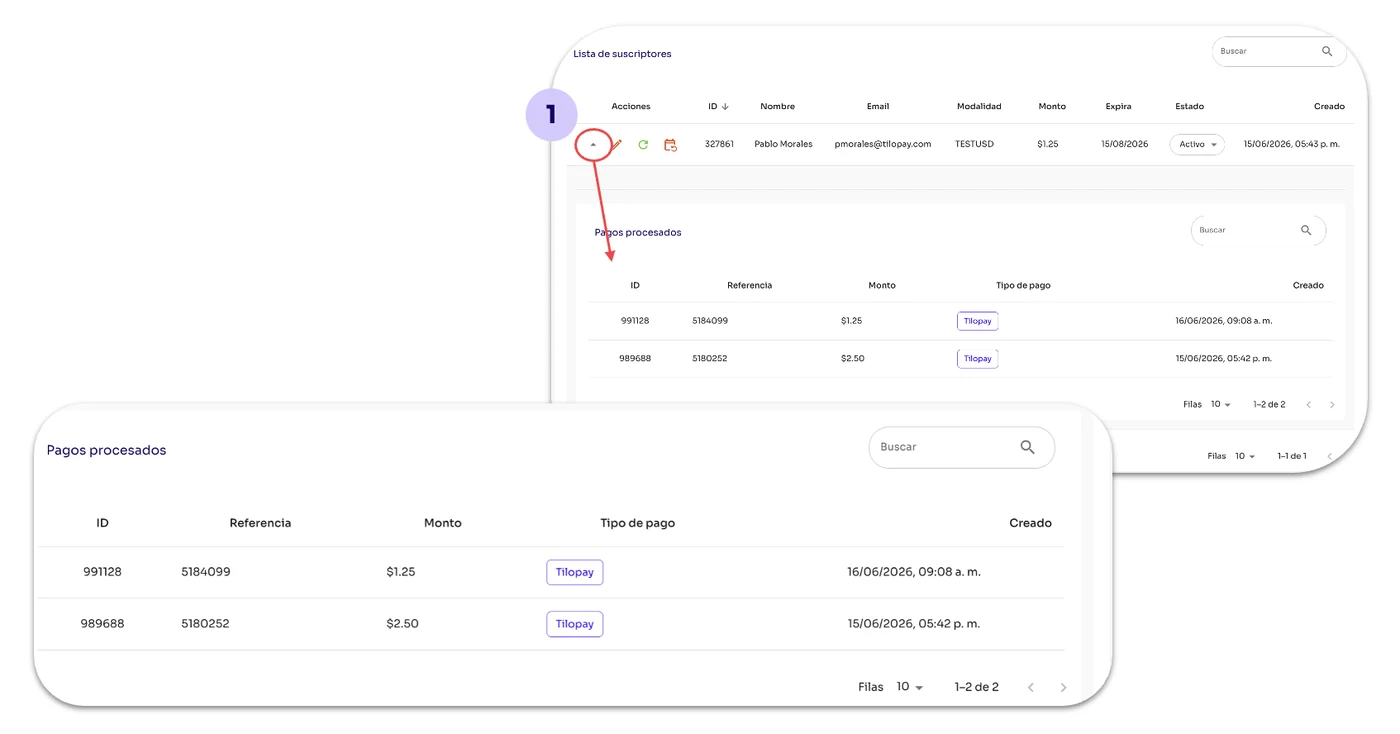Image resolution: width=1400 pixels, height=734 pixels.
Task: Open the Filas 10 dropdown beside 1–1 de 1
Action: 1245,456
